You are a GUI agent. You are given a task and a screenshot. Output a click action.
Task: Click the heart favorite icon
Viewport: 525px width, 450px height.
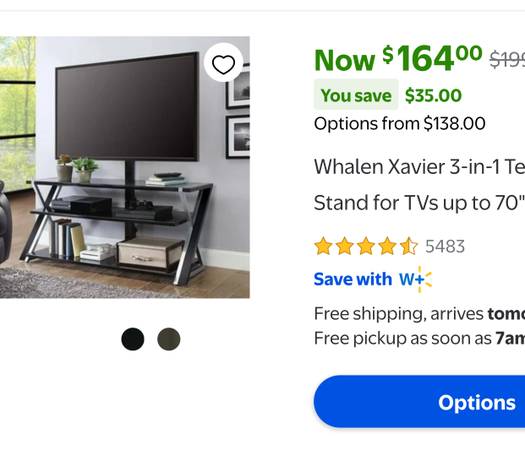[x=223, y=63]
